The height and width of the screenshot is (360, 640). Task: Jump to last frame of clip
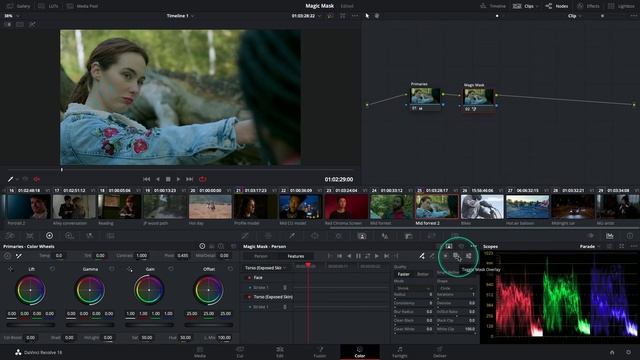click(189, 179)
